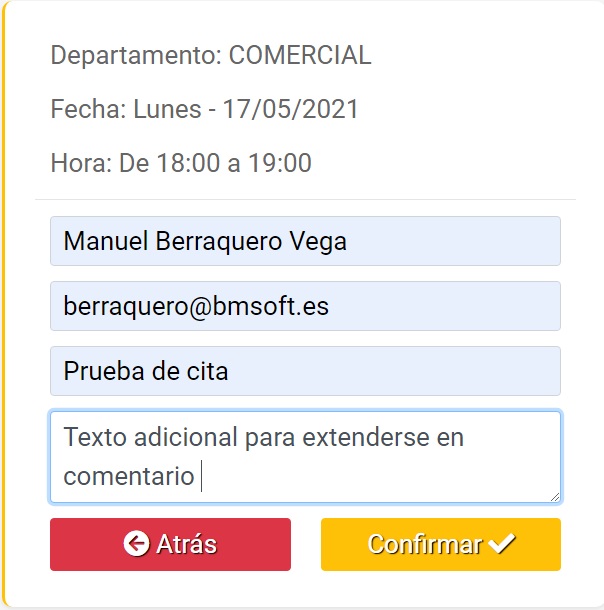604x610 pixels.
Task: Click the word comentario in the textarea
Action: tap(128, 476)
